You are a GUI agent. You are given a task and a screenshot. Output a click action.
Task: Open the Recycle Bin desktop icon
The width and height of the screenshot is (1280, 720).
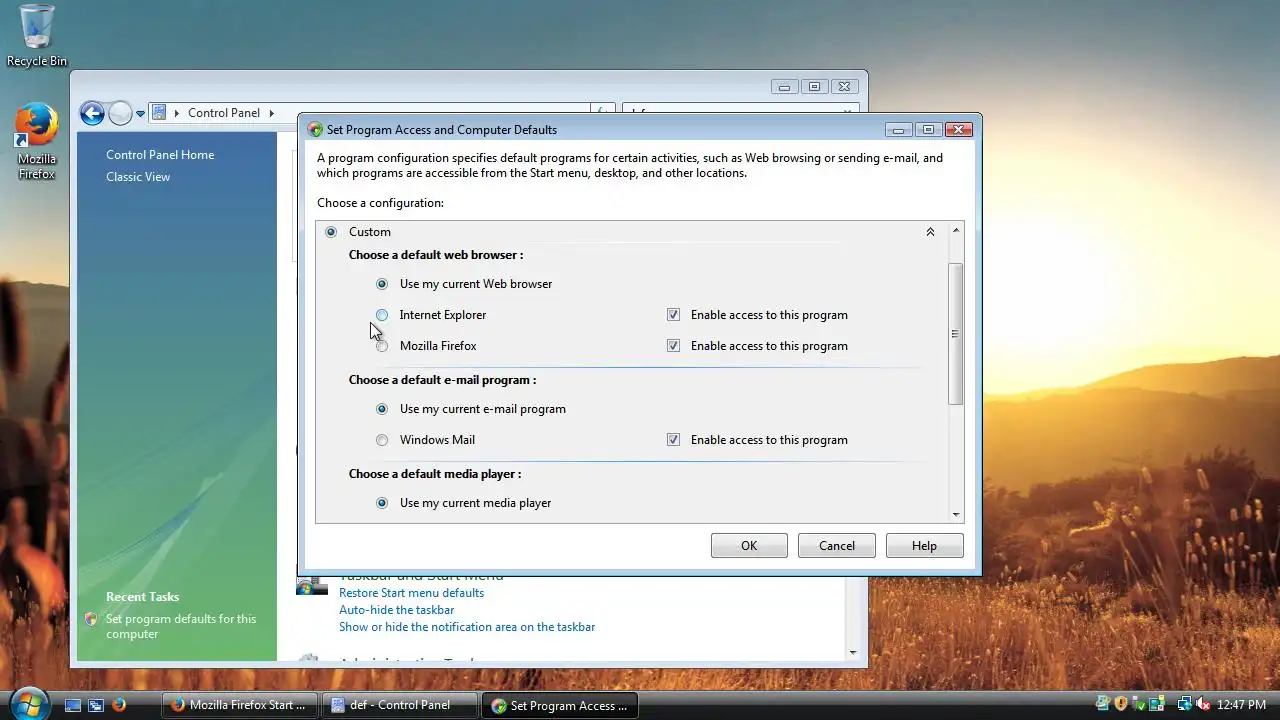37,35
